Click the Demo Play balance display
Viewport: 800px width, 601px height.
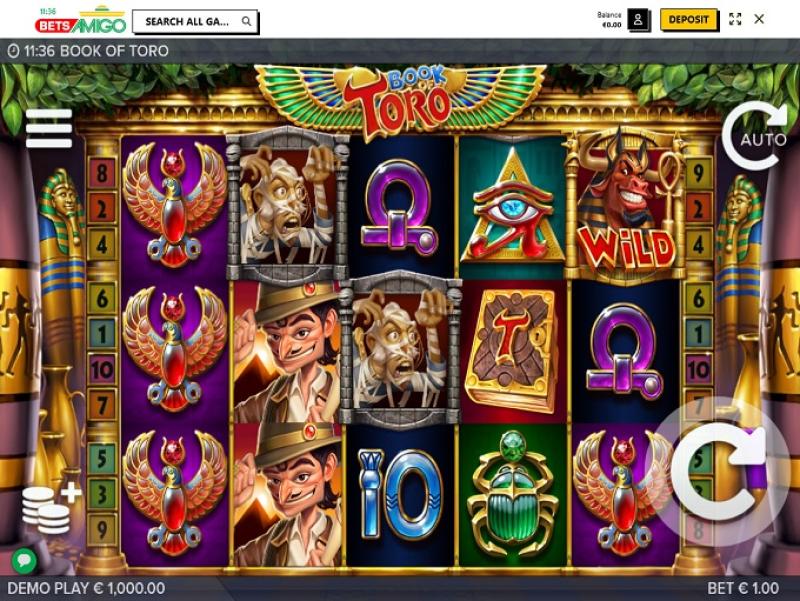pyautogui.click(x=86, y=588)
